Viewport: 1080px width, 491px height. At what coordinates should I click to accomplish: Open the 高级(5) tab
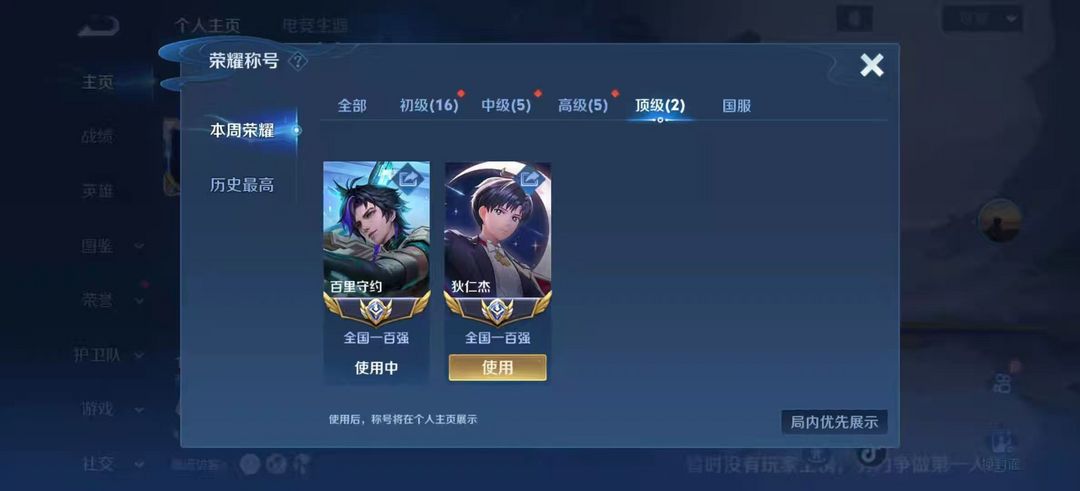click(583, 105)
